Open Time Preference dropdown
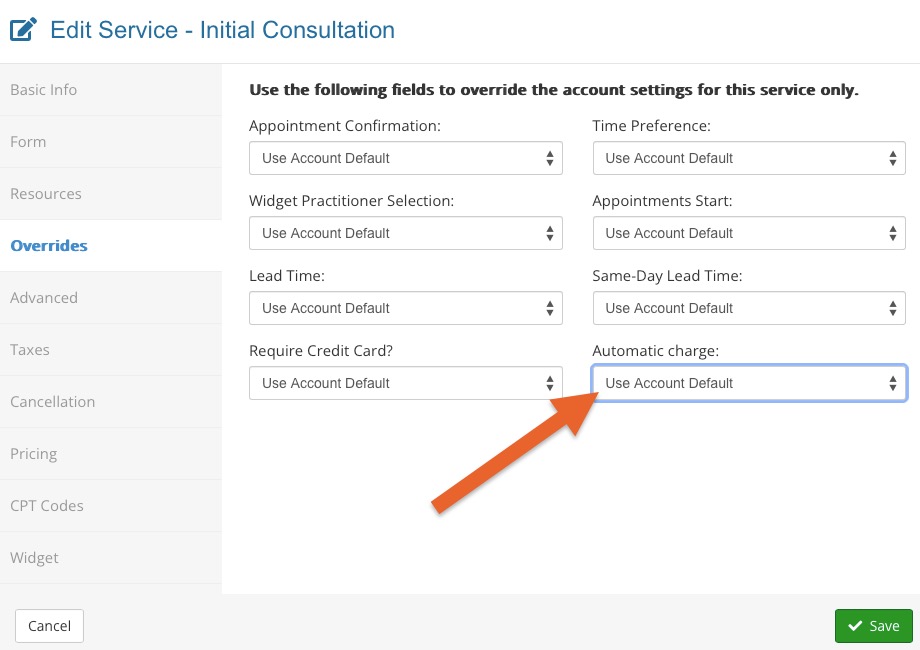 (749, 158)
